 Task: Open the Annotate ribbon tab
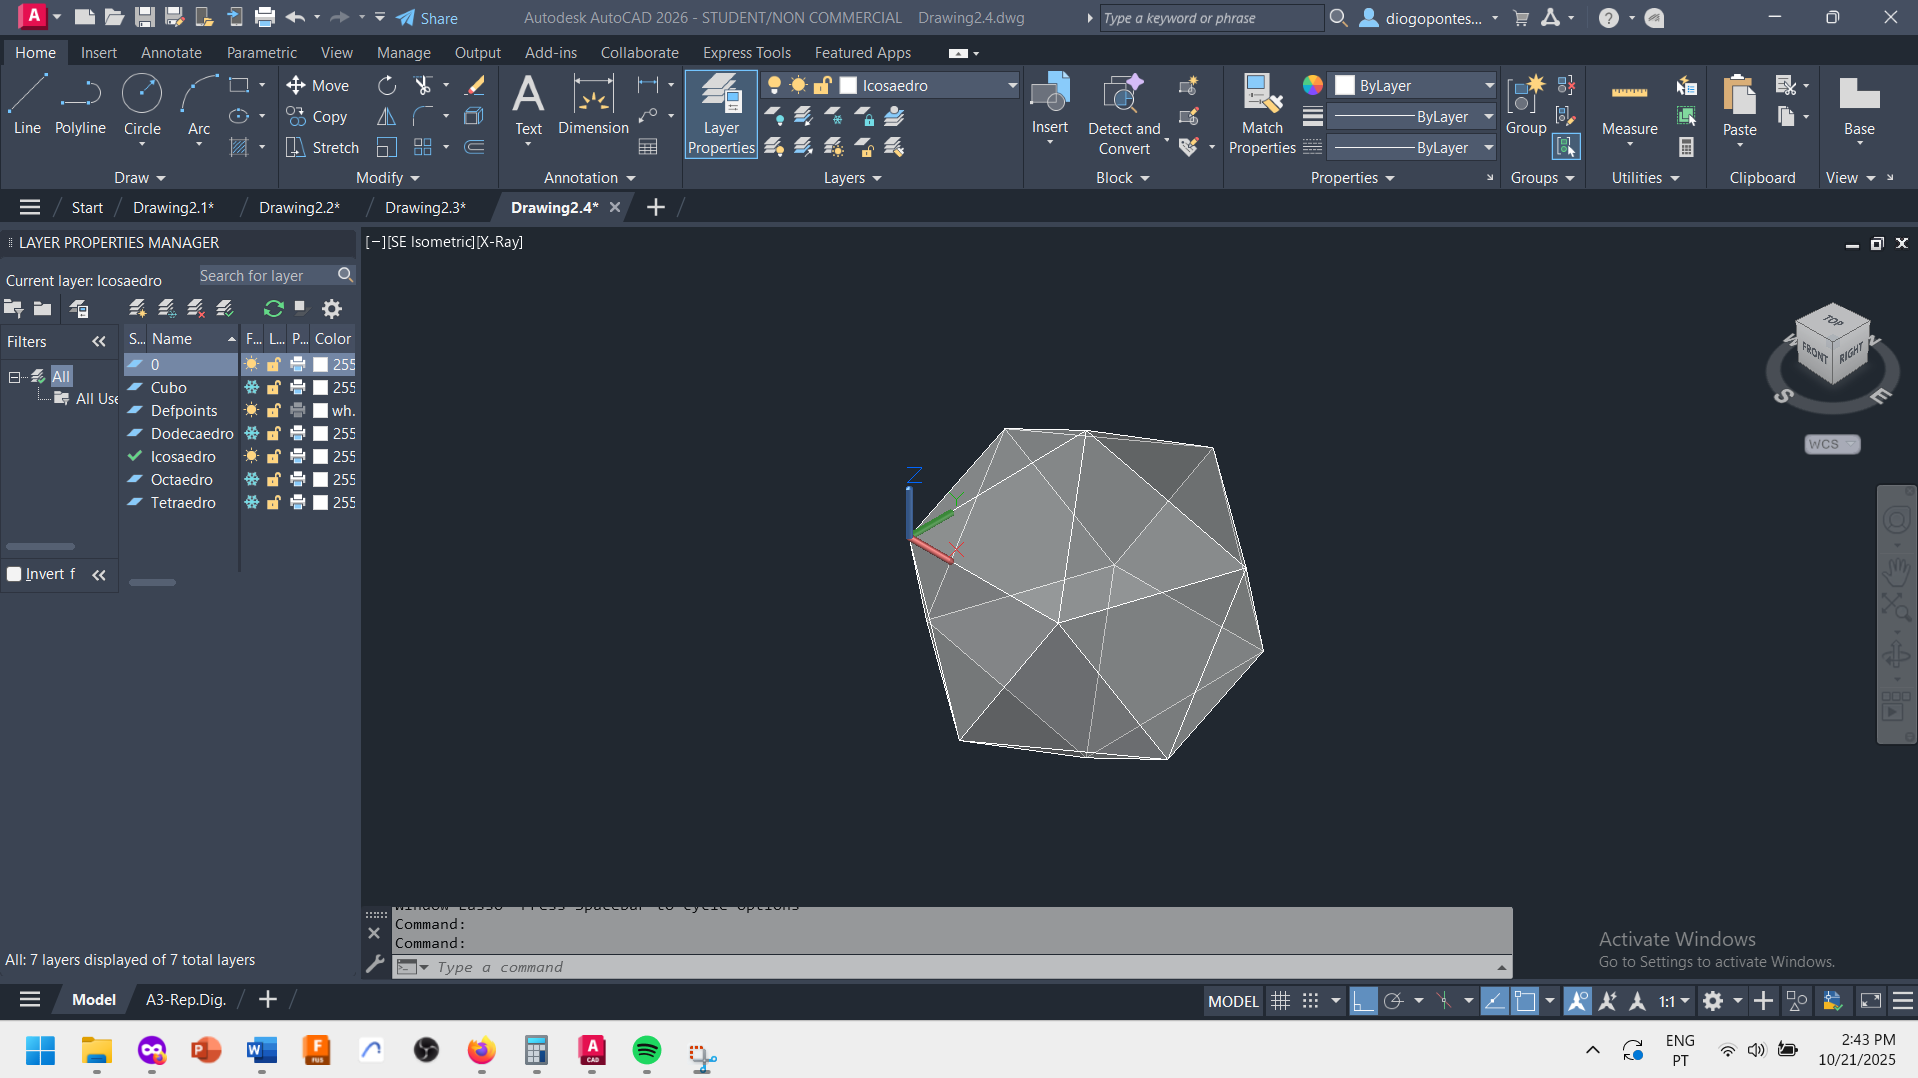pos(171,53)
